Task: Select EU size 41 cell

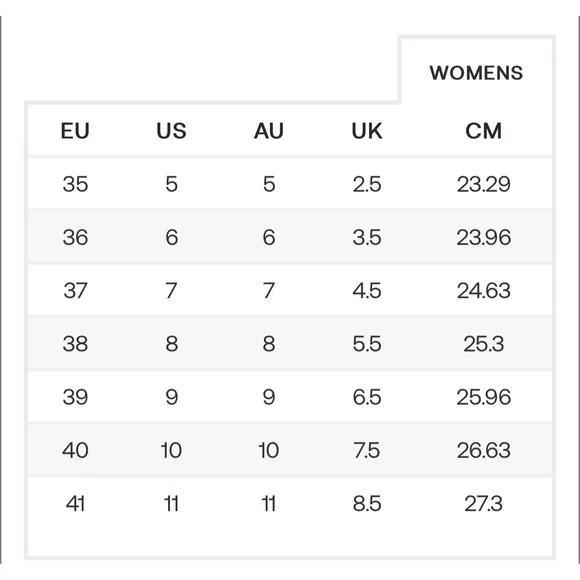Action: [x=75, y=503]
